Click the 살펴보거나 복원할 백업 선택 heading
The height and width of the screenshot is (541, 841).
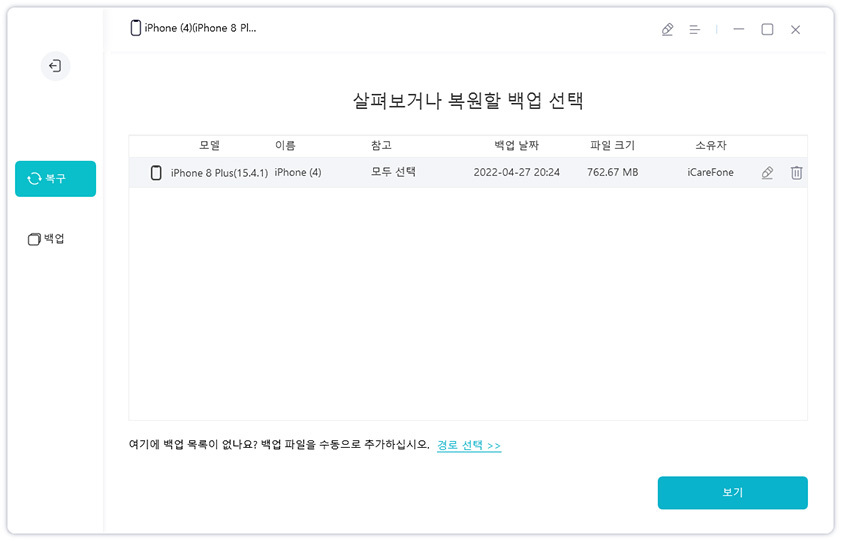468,101
